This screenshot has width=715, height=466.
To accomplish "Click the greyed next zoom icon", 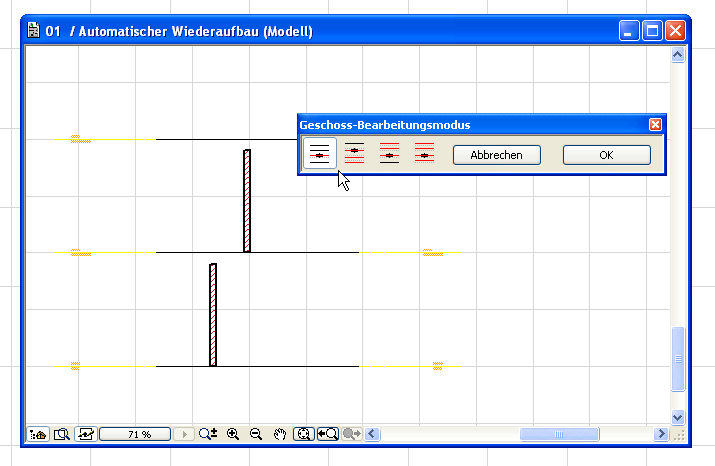I will click(352, 434).
